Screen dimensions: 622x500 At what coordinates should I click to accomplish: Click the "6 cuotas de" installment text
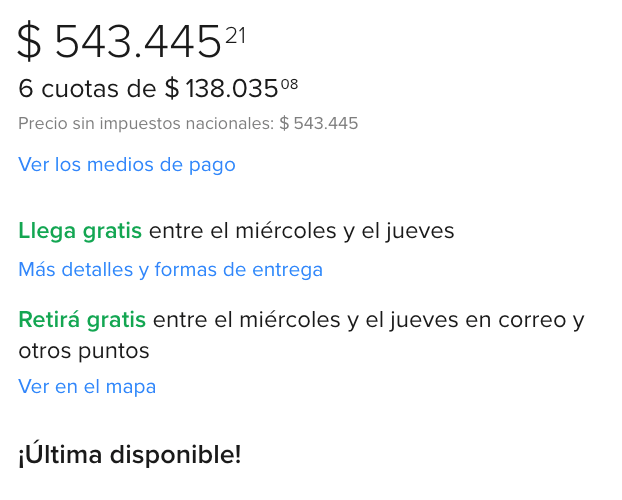pos(88,89)
